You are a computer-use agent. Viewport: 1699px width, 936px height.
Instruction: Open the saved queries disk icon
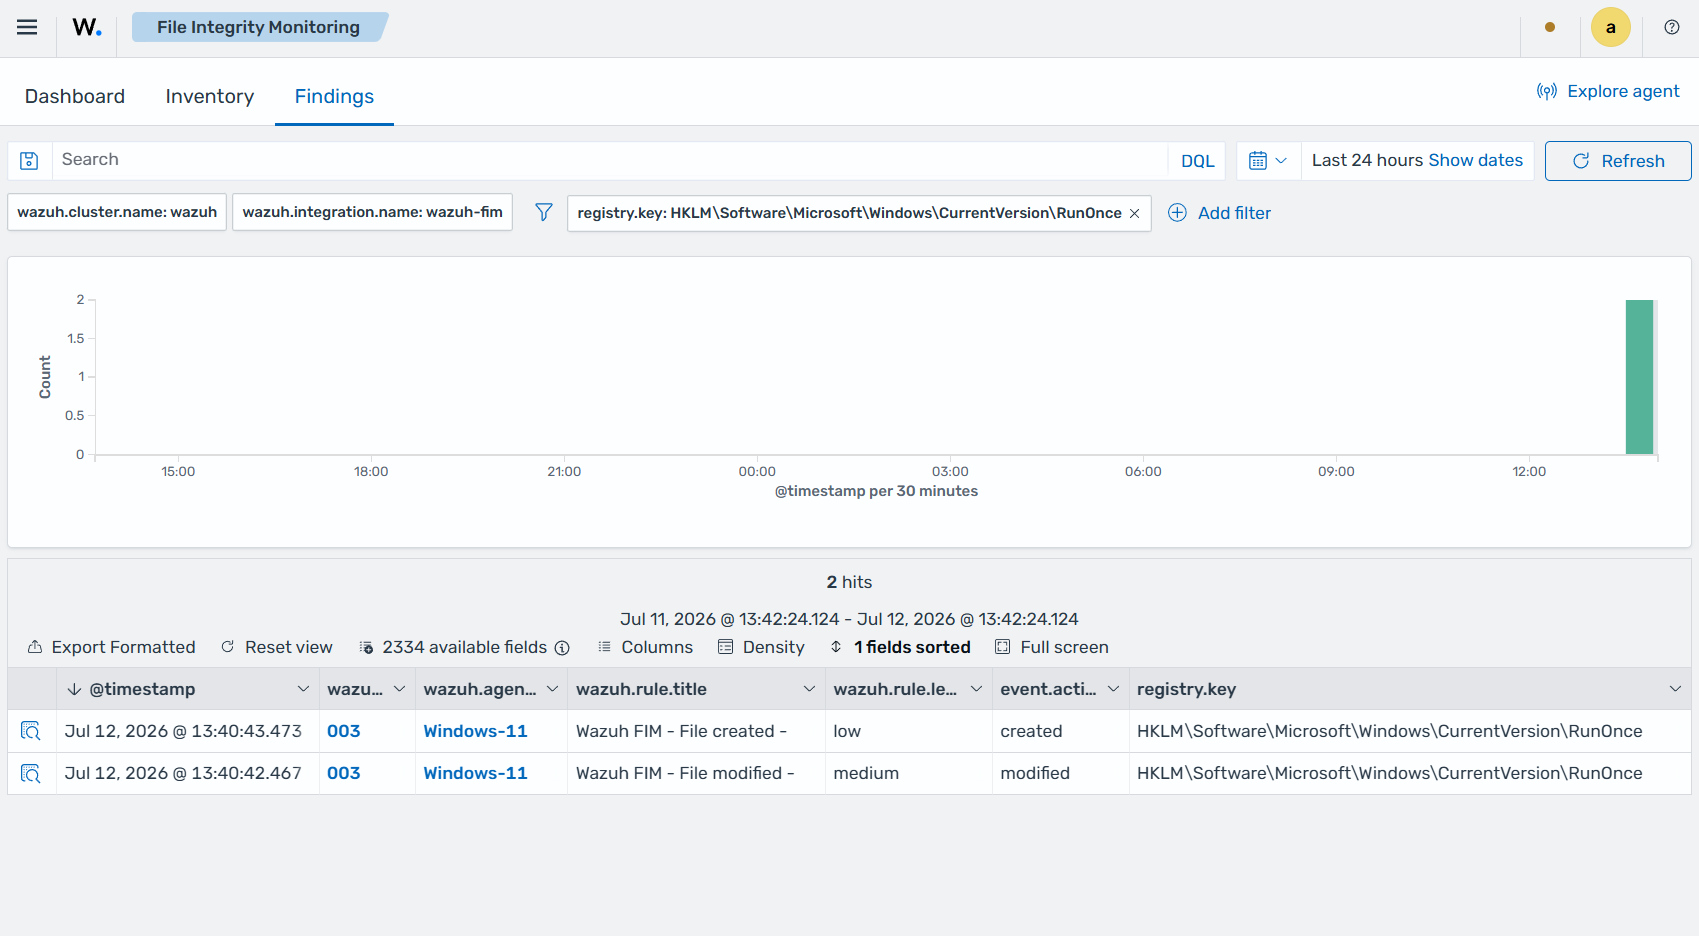(x=29, y=160)
